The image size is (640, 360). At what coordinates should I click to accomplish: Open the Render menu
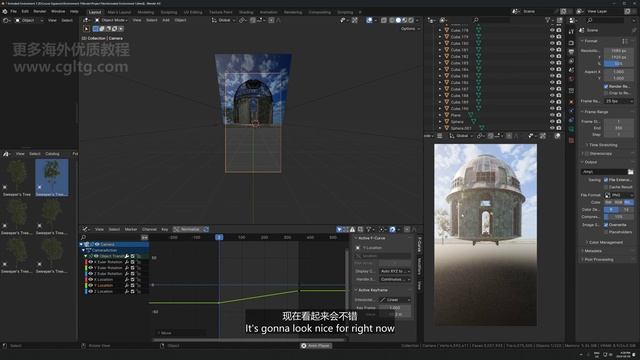tap(40, 11)
